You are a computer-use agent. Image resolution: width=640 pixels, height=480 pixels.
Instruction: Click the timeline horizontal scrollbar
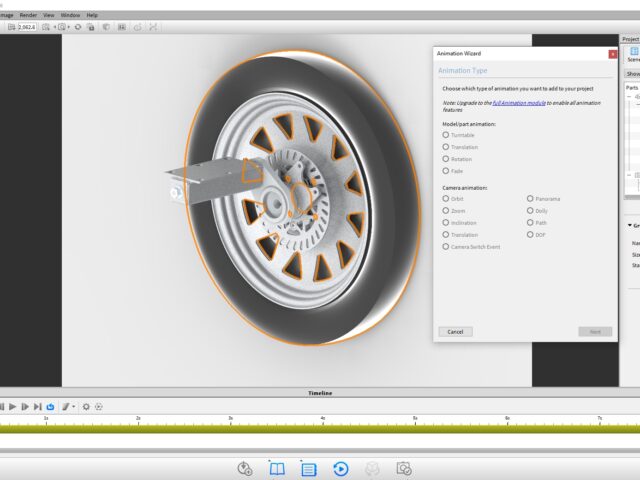(x=320, y=451)
